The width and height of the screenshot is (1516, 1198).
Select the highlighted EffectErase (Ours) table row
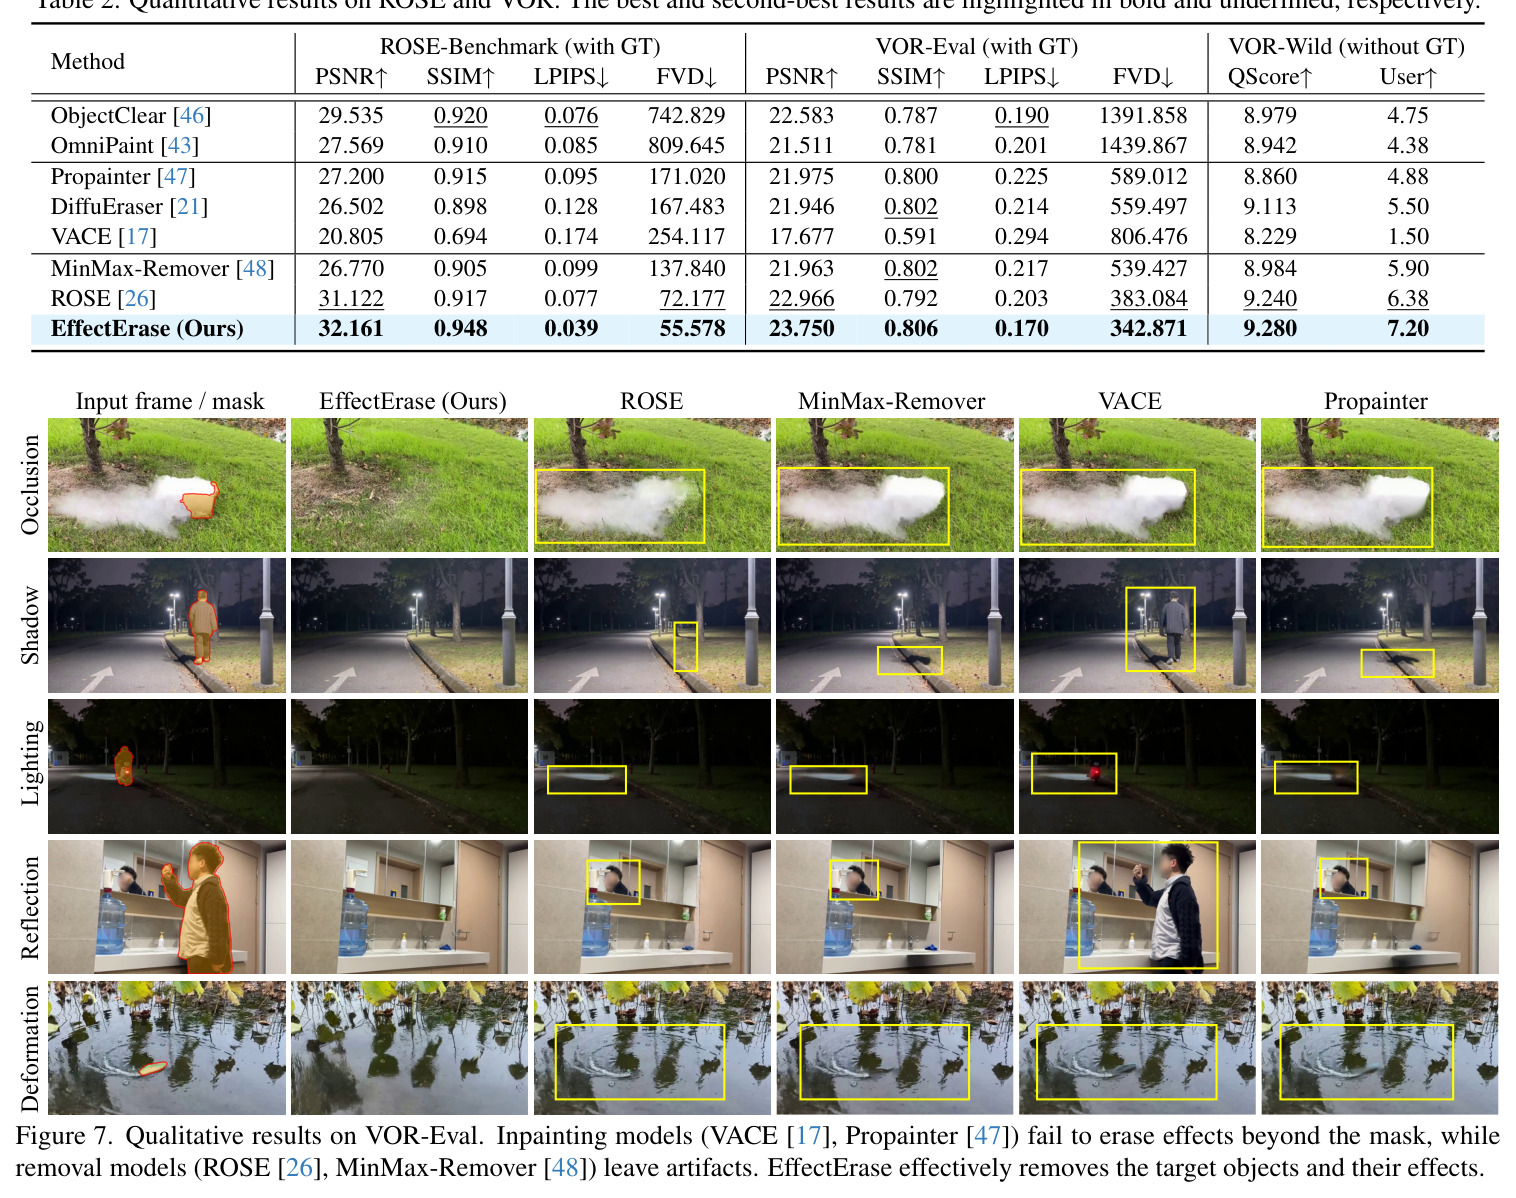[757, 329]
